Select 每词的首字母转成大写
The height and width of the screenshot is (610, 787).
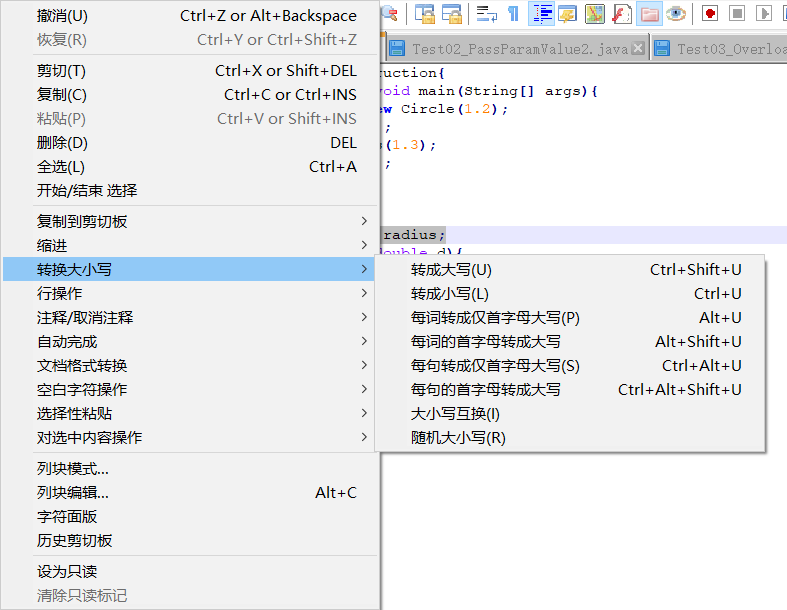(570, 342)
